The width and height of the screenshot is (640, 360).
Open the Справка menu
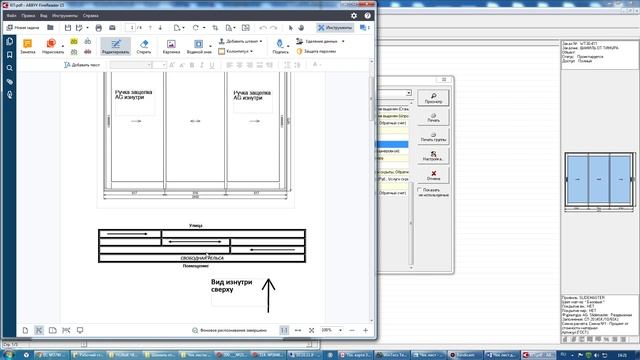click(x=90, y=16)
